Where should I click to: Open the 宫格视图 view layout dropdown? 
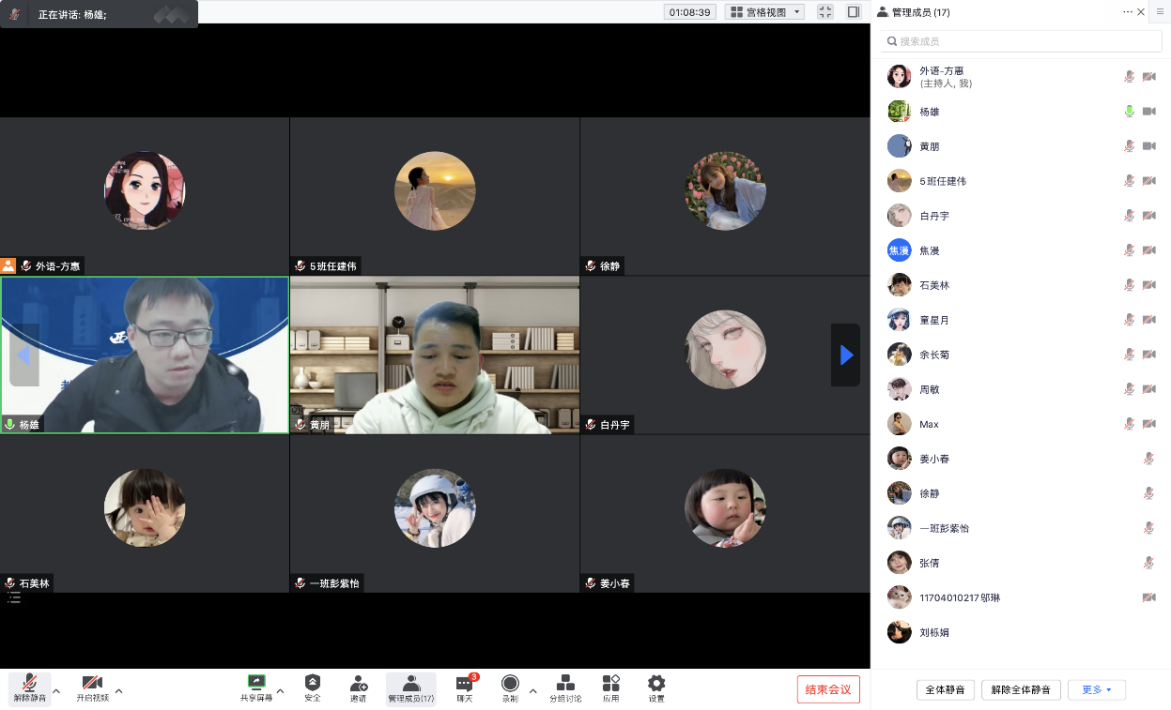pos(765,12)
